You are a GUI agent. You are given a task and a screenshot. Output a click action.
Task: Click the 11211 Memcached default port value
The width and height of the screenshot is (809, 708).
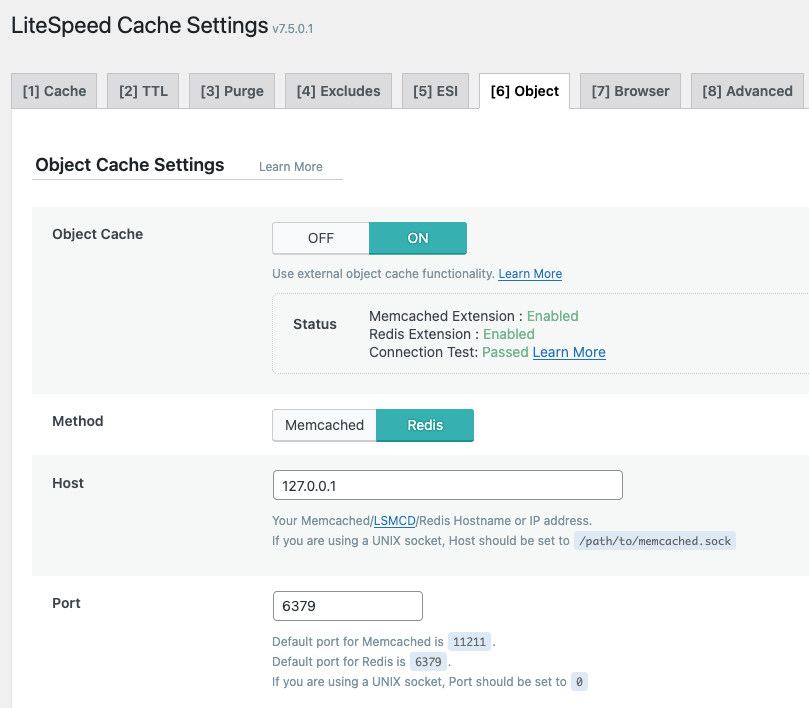pos(469,642)
